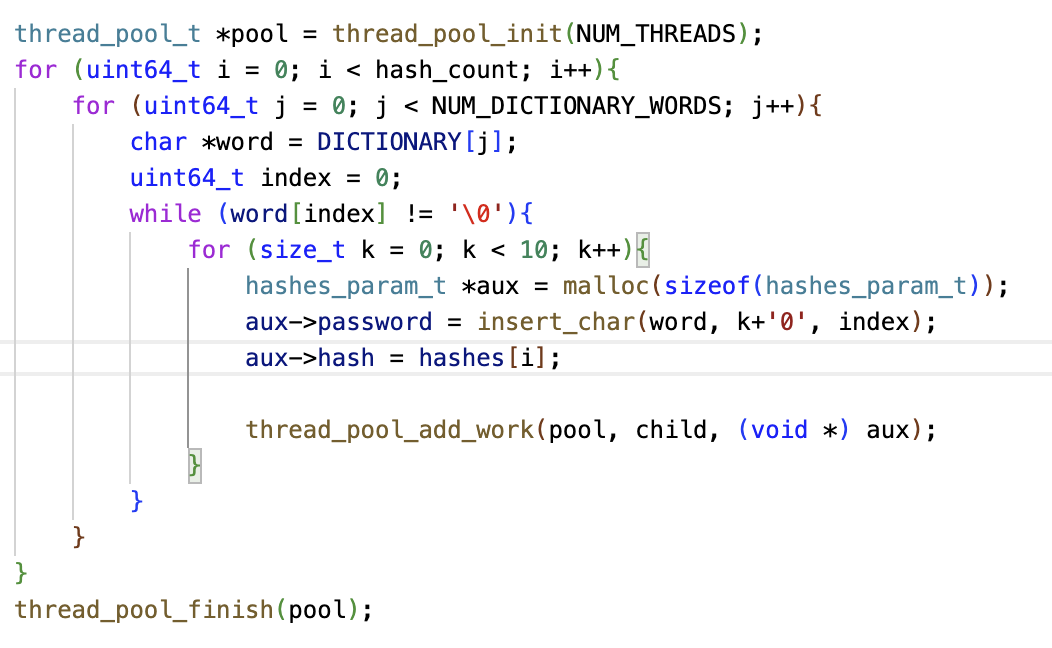Click the thread_pool_add_work function call
The height and width of the screenshot is (648, 1052).
tap(390, 430)
